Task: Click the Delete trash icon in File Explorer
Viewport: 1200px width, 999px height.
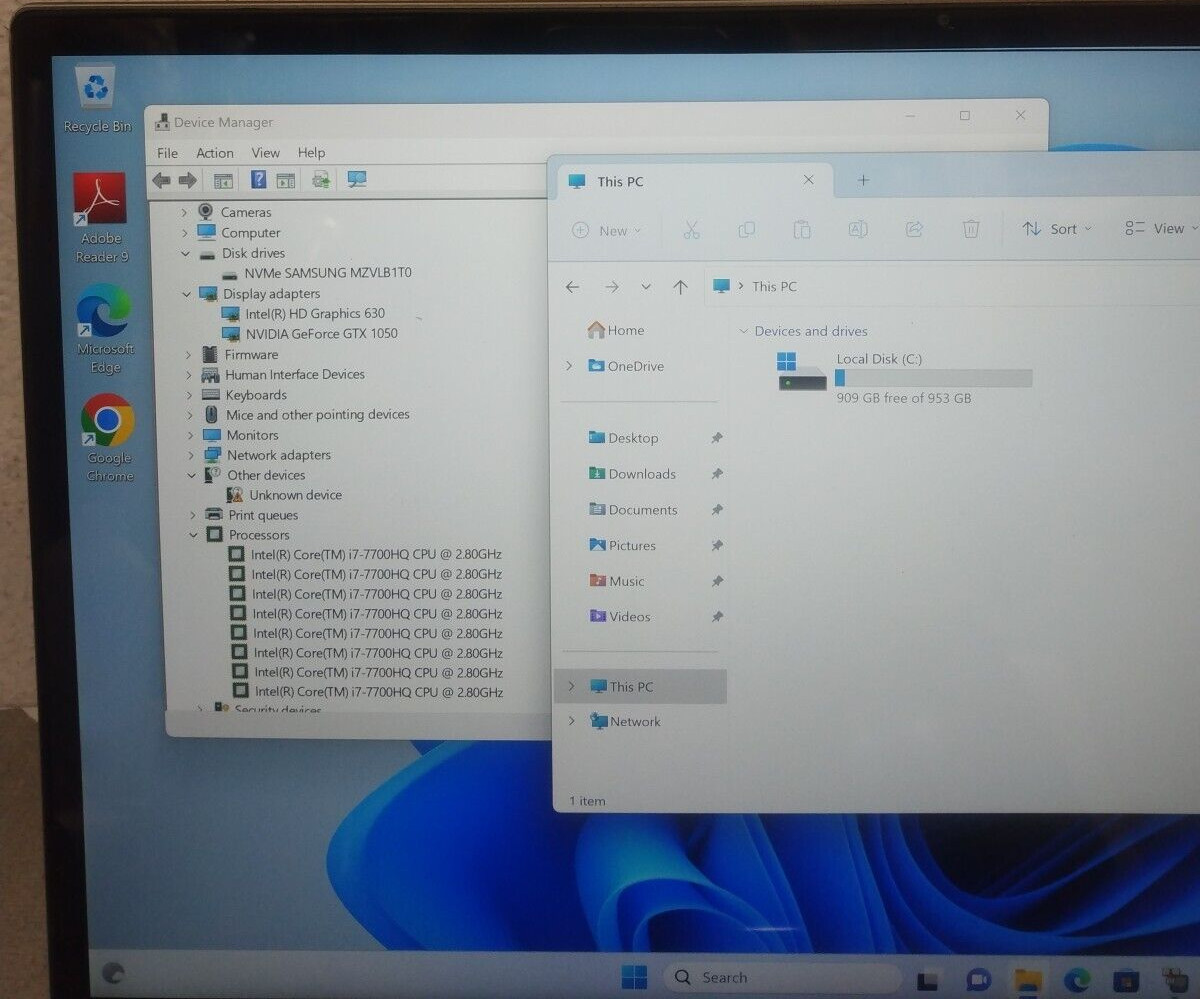Action: pyautogui.click(x=970, y=230)
